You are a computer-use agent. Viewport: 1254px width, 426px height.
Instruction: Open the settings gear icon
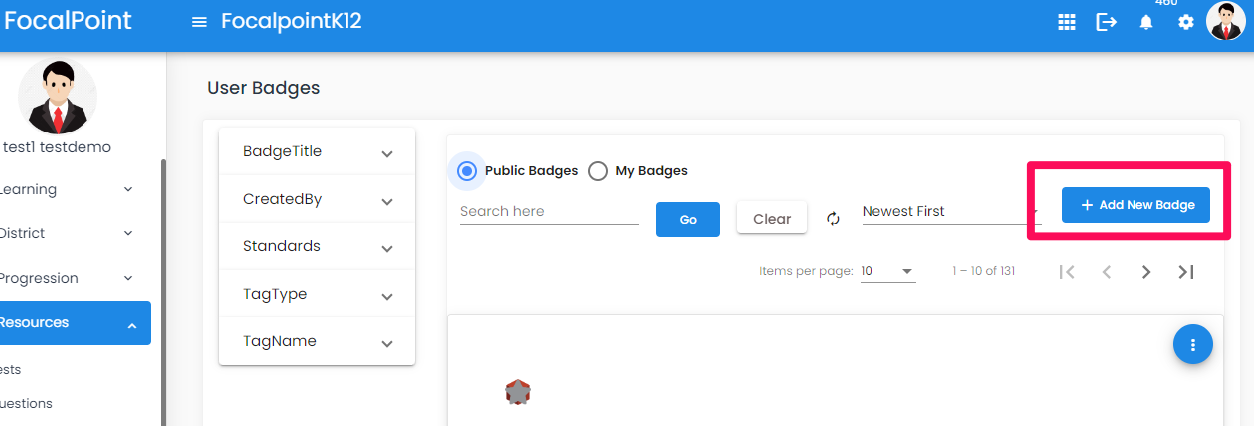[x=1186, y=22]
